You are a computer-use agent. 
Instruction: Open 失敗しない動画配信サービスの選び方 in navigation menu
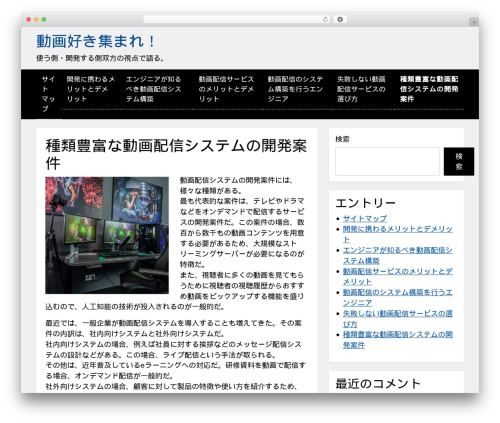tap(361, 89)
